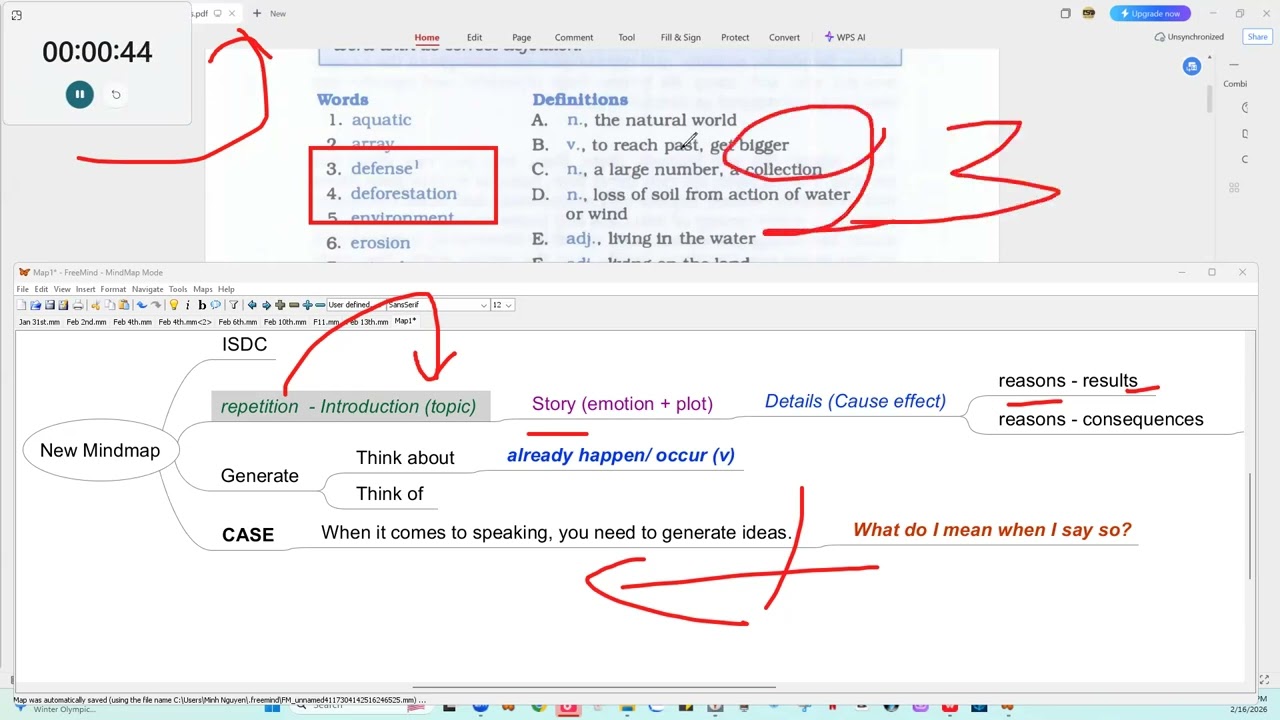This screenshot has height=720, width=1280.
Task: Switch to the Feb 6th.mm map tab
Action: 238,322
